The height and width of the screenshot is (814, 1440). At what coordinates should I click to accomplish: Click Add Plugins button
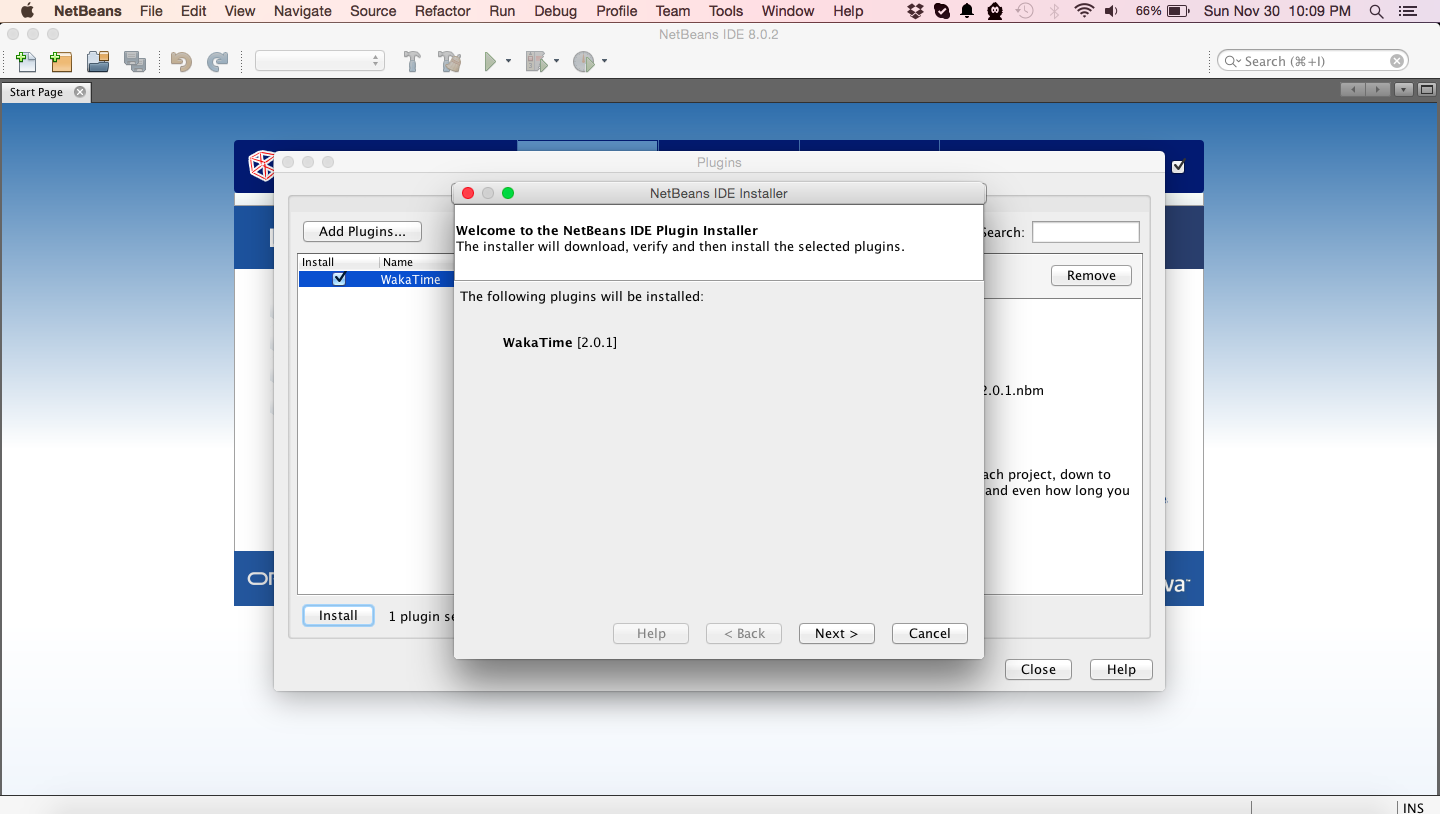(x=362, y=232)
